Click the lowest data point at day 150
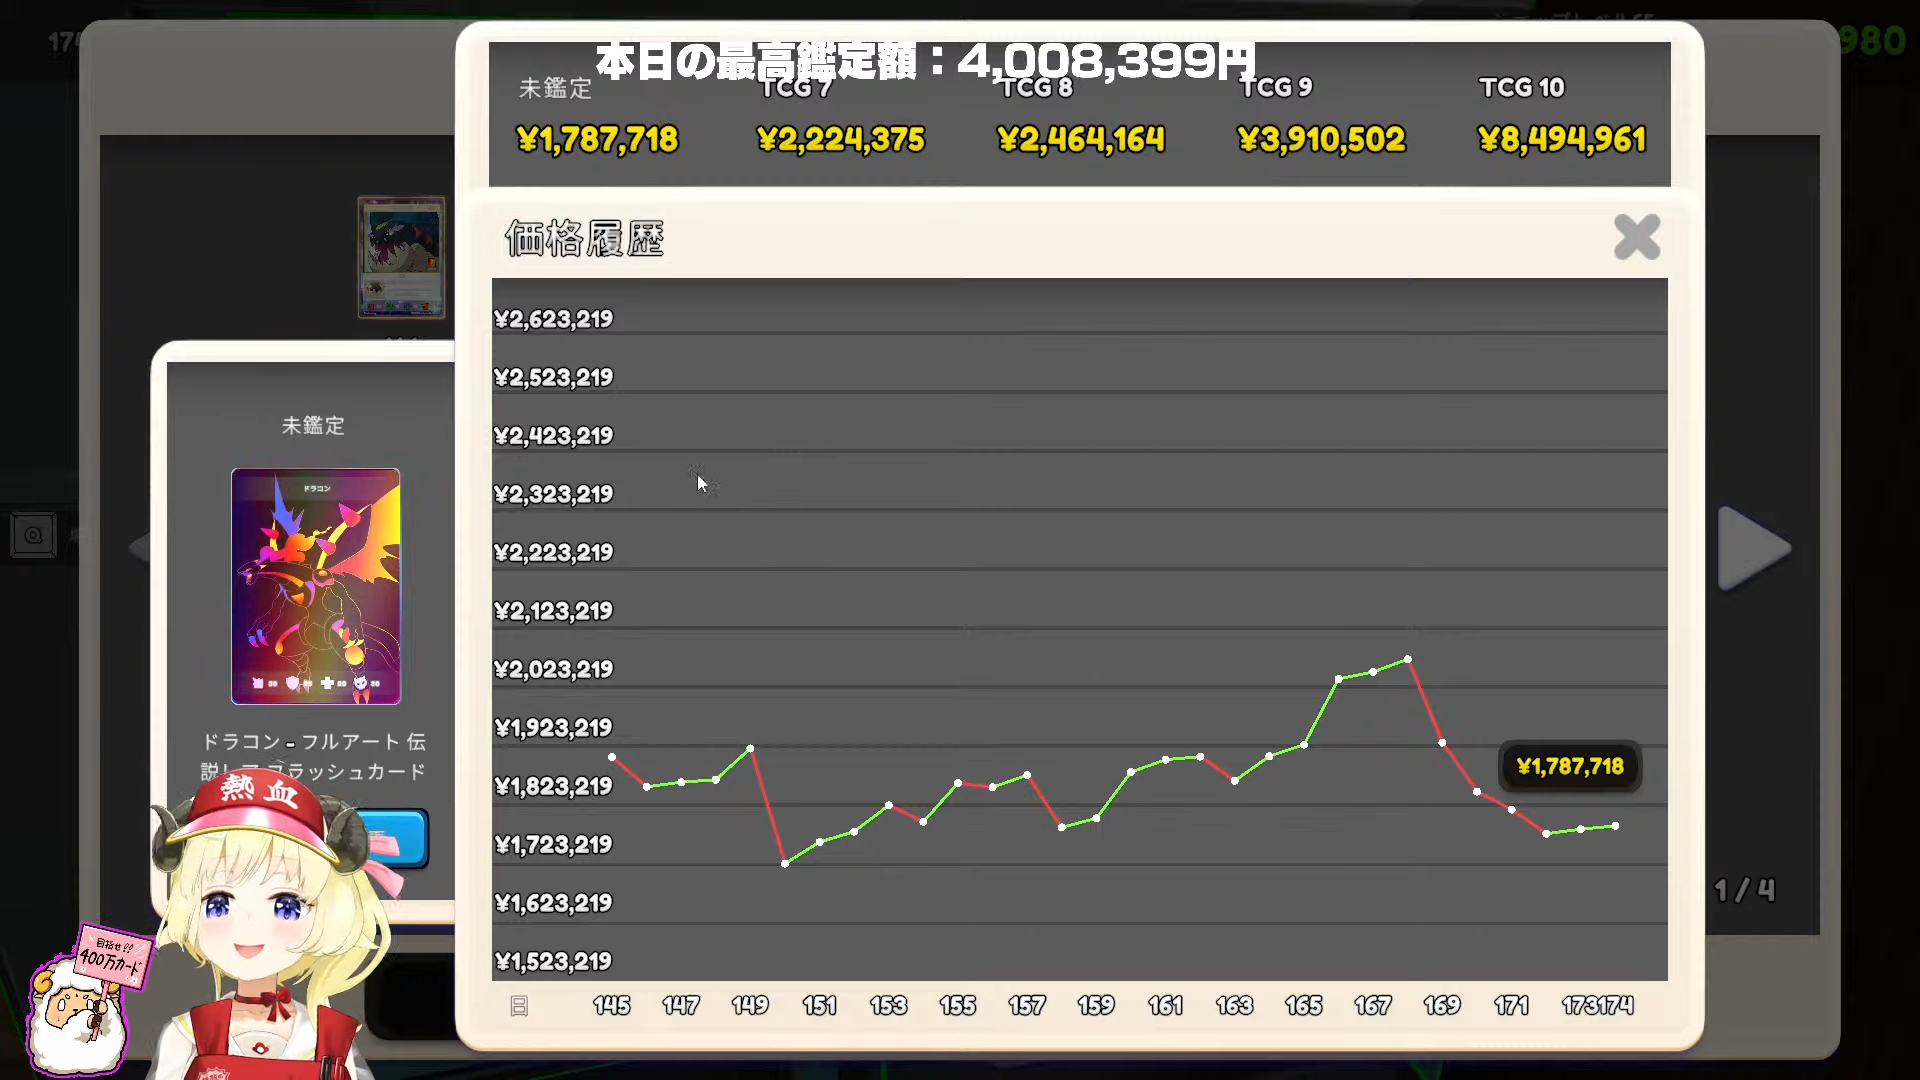 pos(785,863)
